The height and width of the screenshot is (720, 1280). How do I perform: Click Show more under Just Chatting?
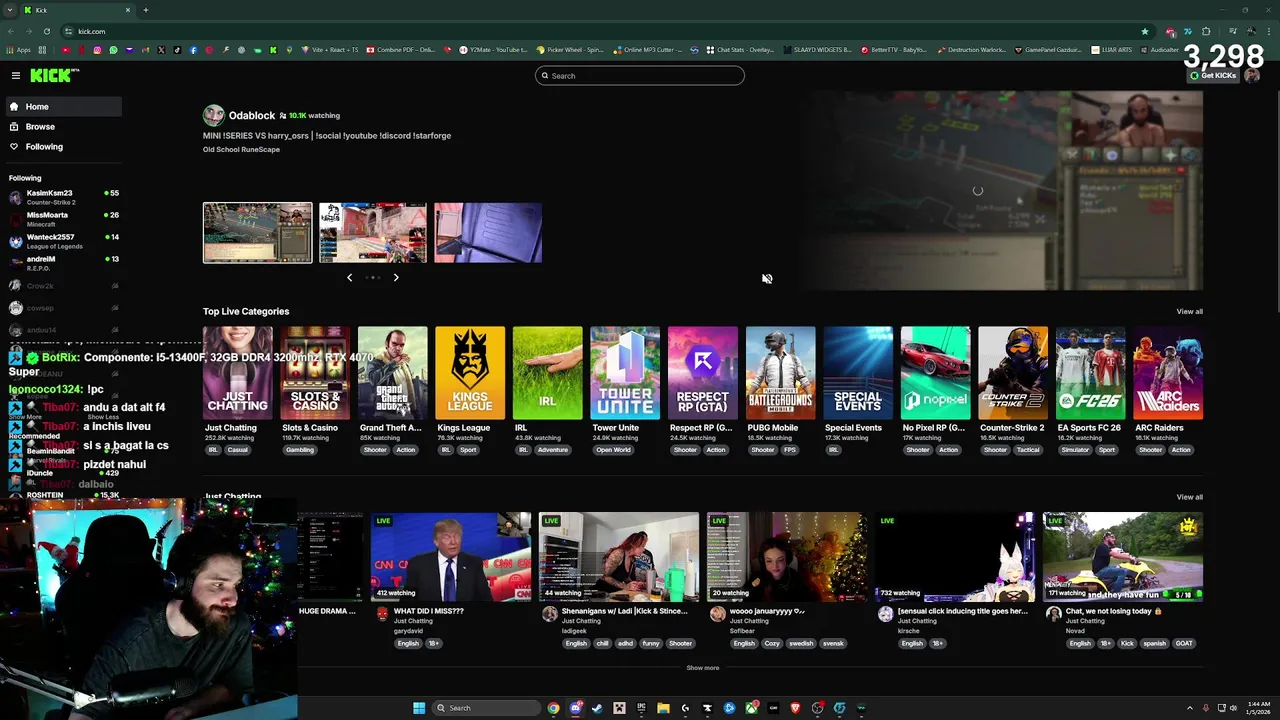pyautogui.click(x=703, y=668)
